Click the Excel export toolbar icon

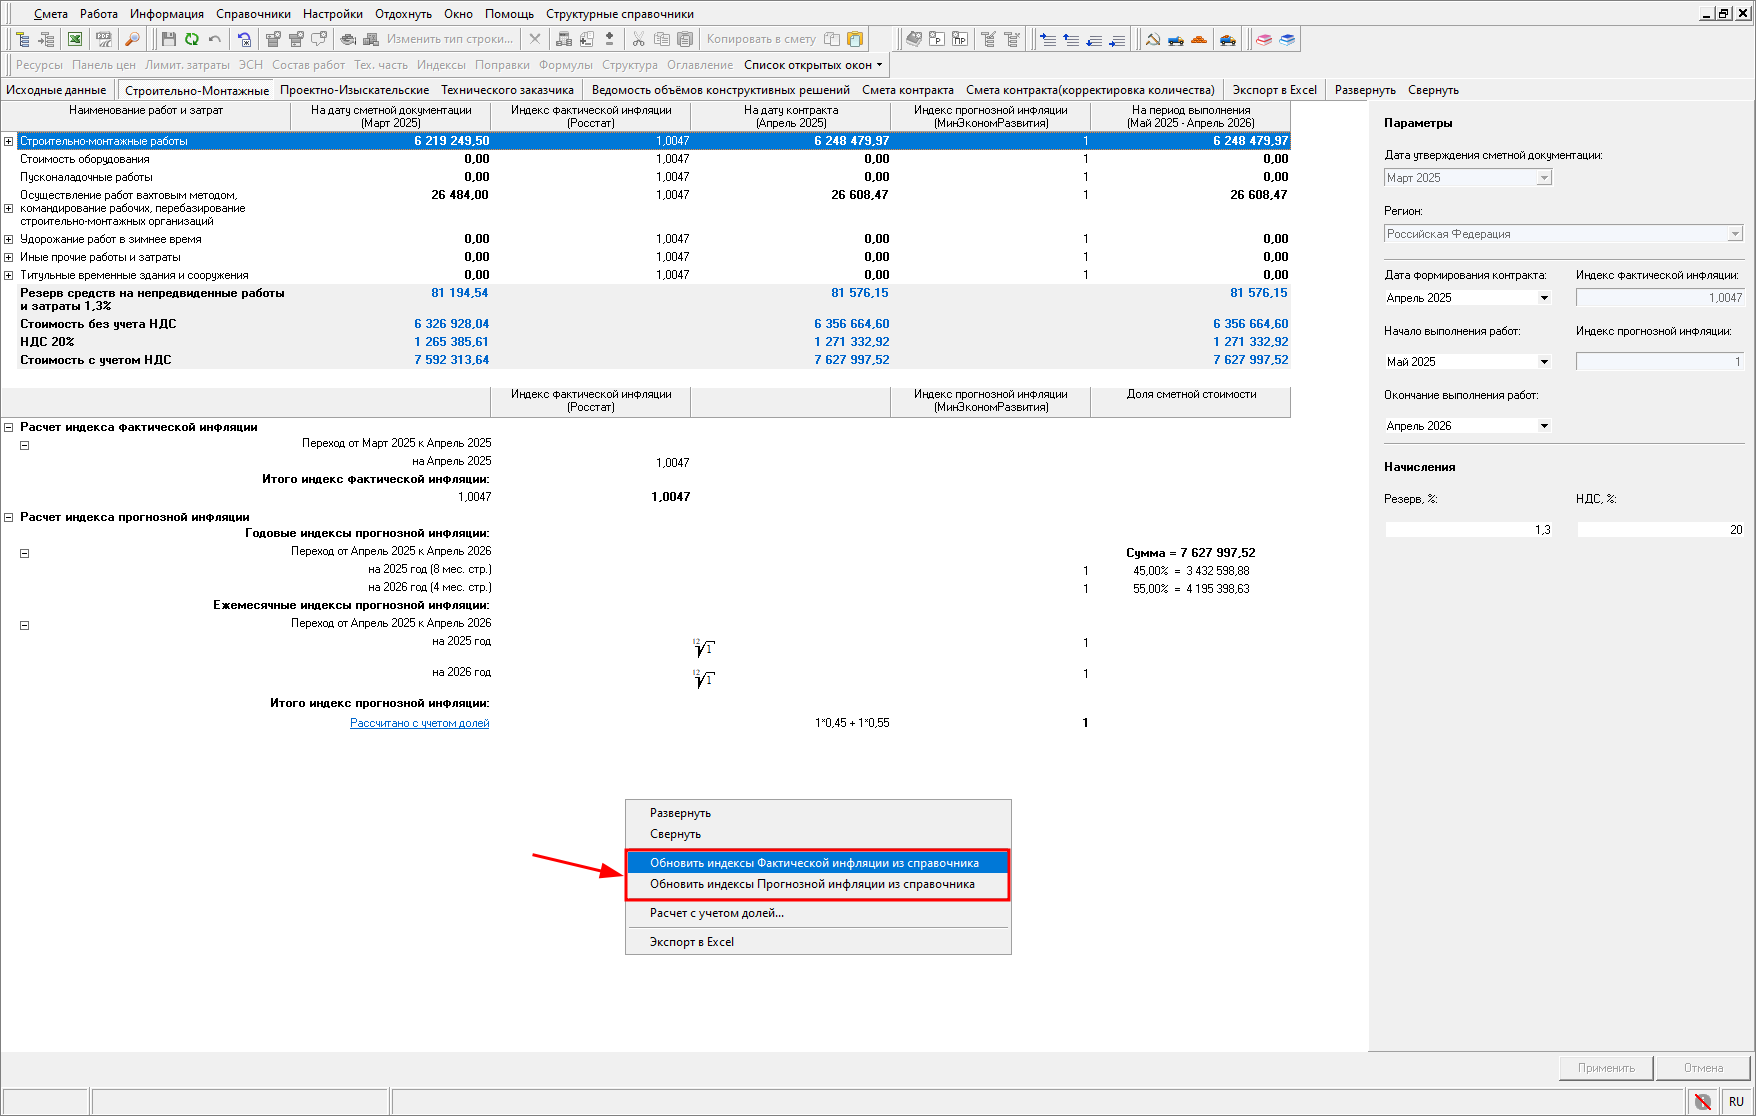coord(75,39)
